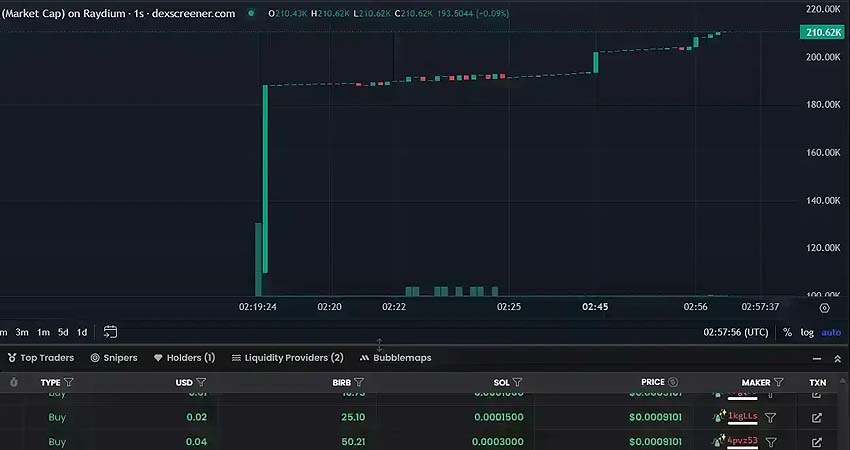Image resolution: width=850 pixels, height=450 pixels.
Task: Toggle auto scale for the chart
Action: point(831,332)
